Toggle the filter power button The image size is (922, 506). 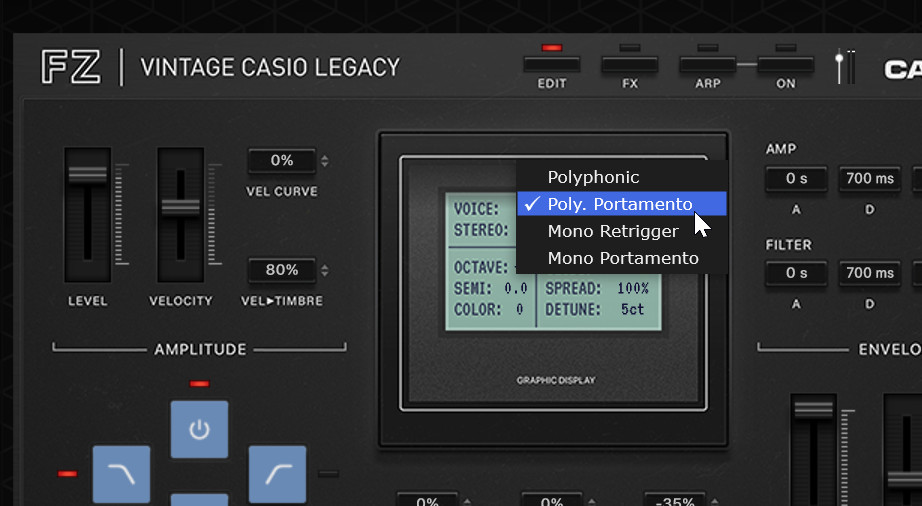click(199, 430)
